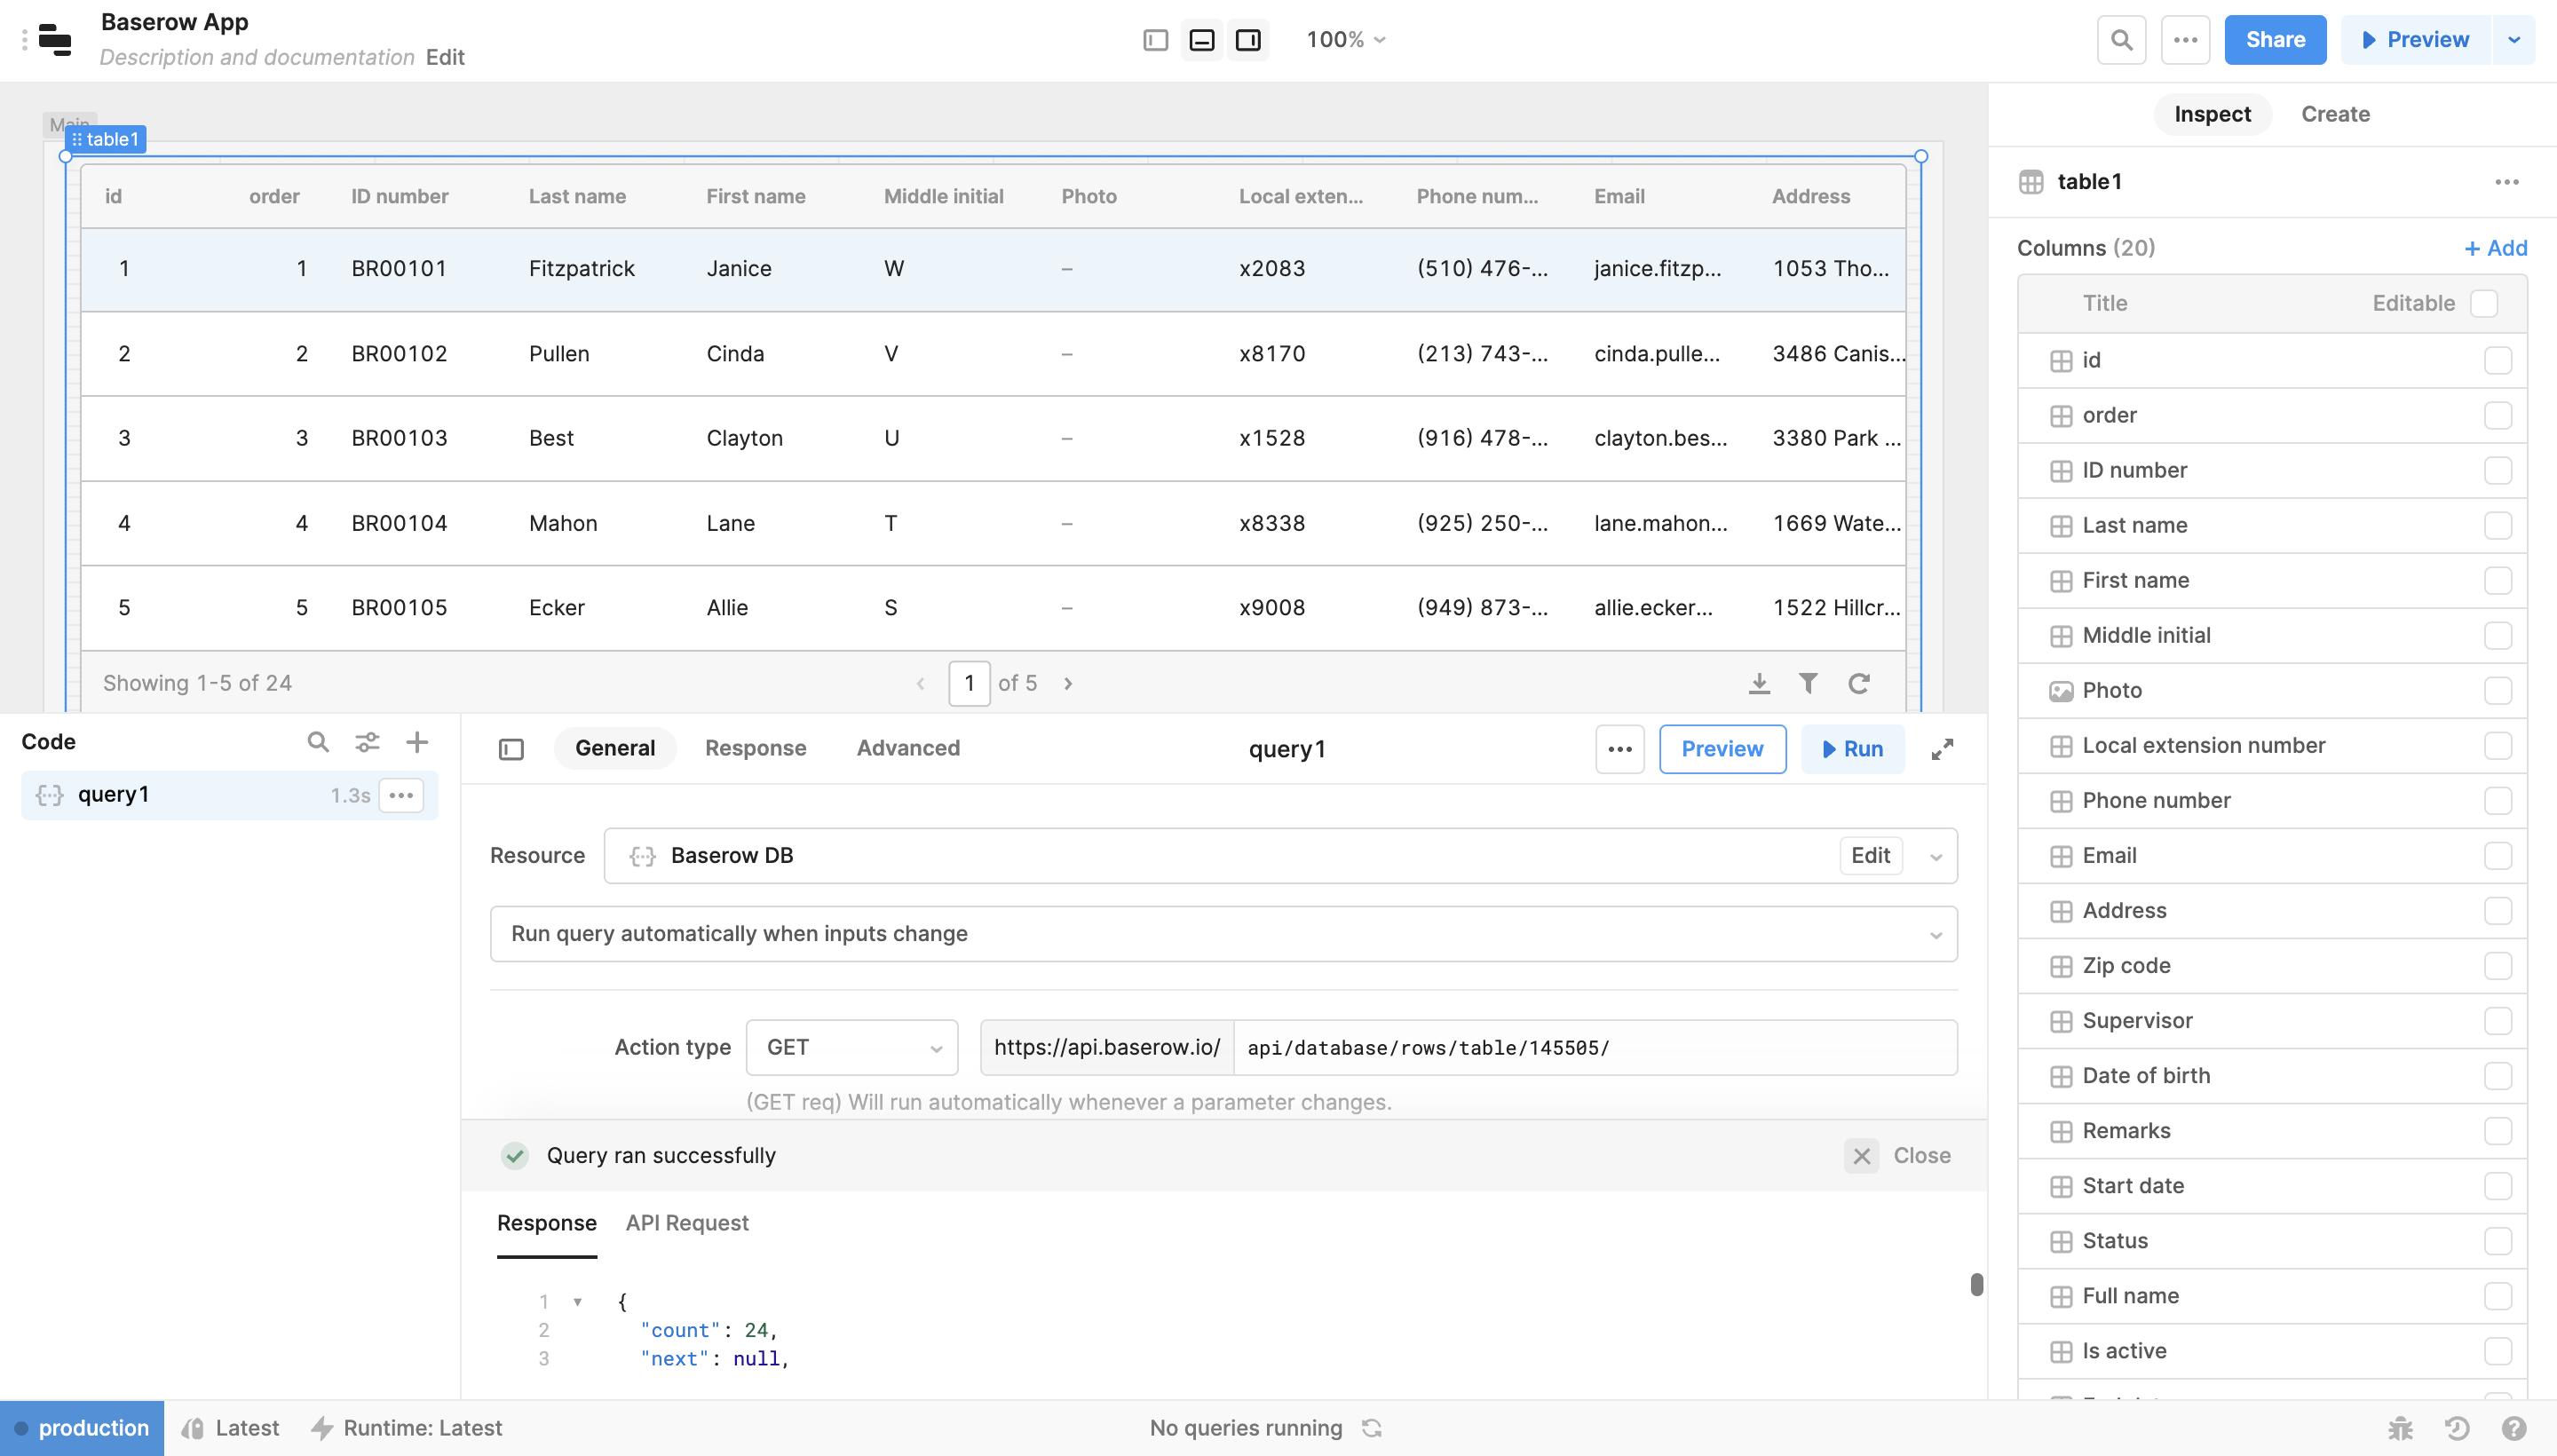Open the zoom level dropdown

[1345, 40]
